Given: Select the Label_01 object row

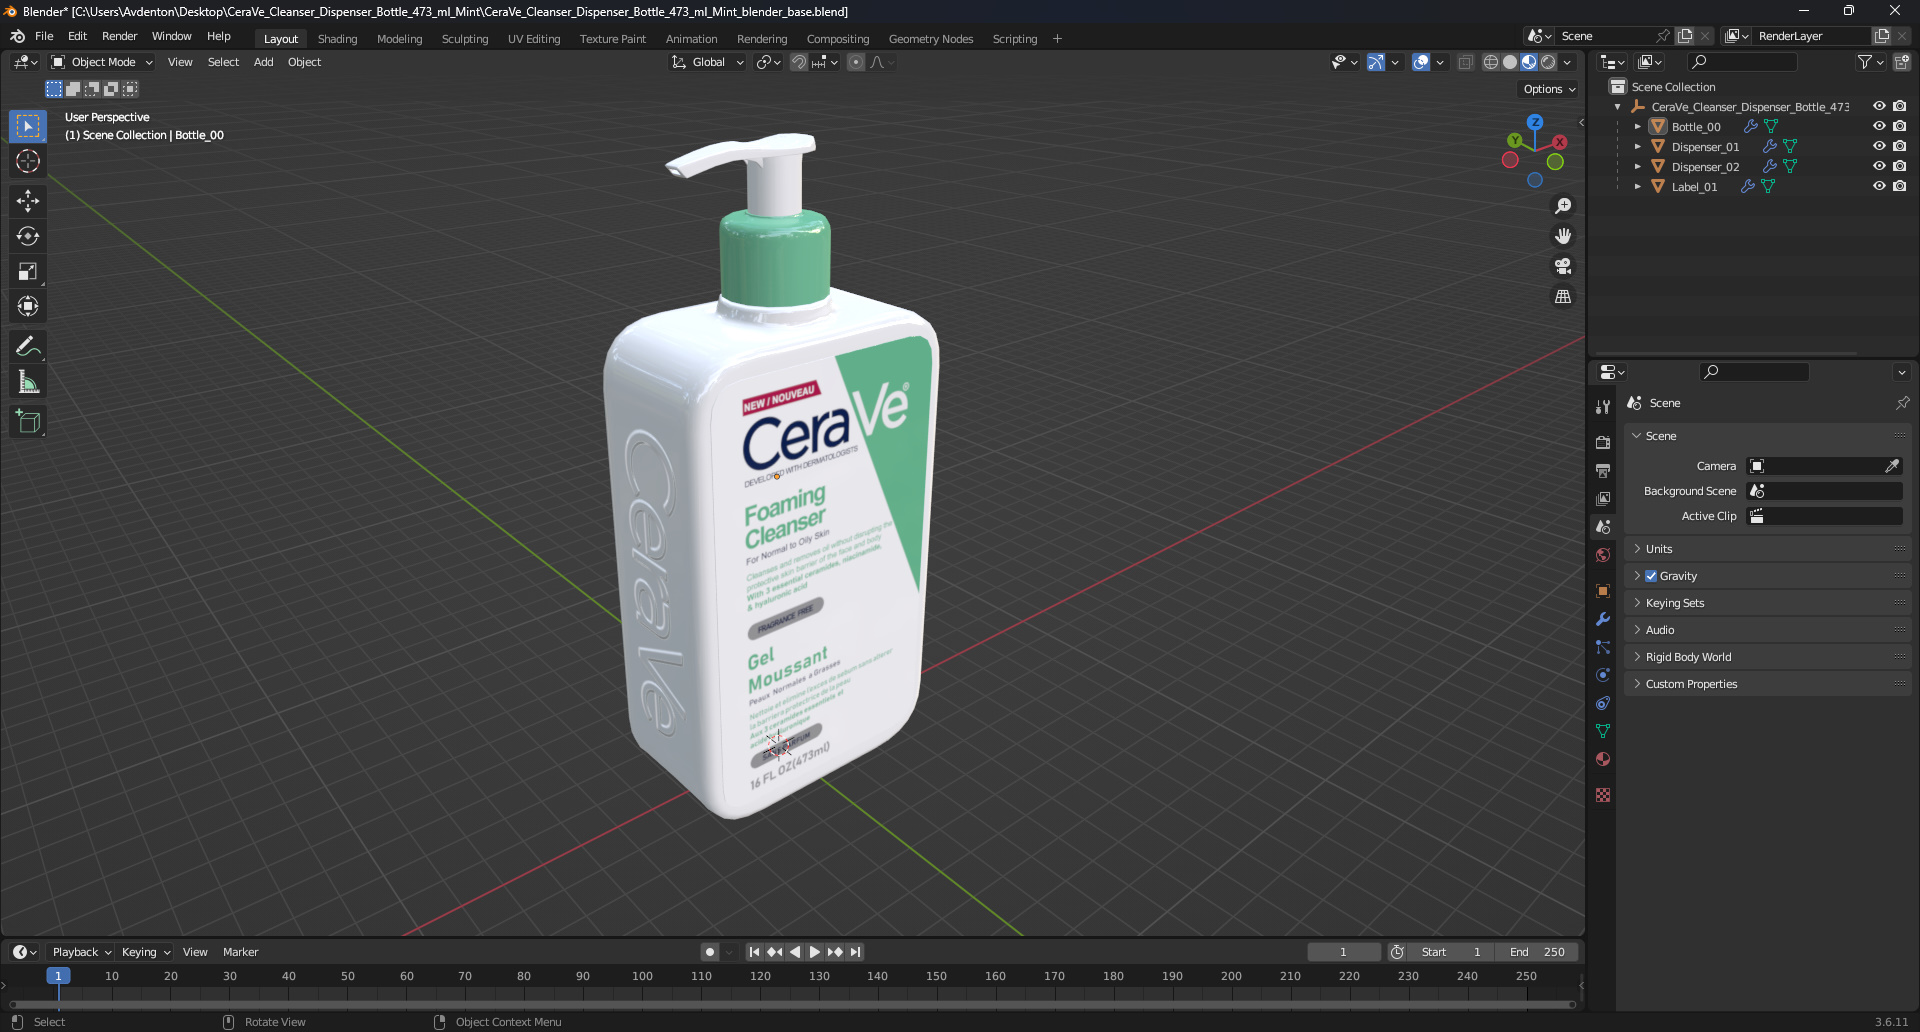Looking at the screenshot, I should 1694,187.
